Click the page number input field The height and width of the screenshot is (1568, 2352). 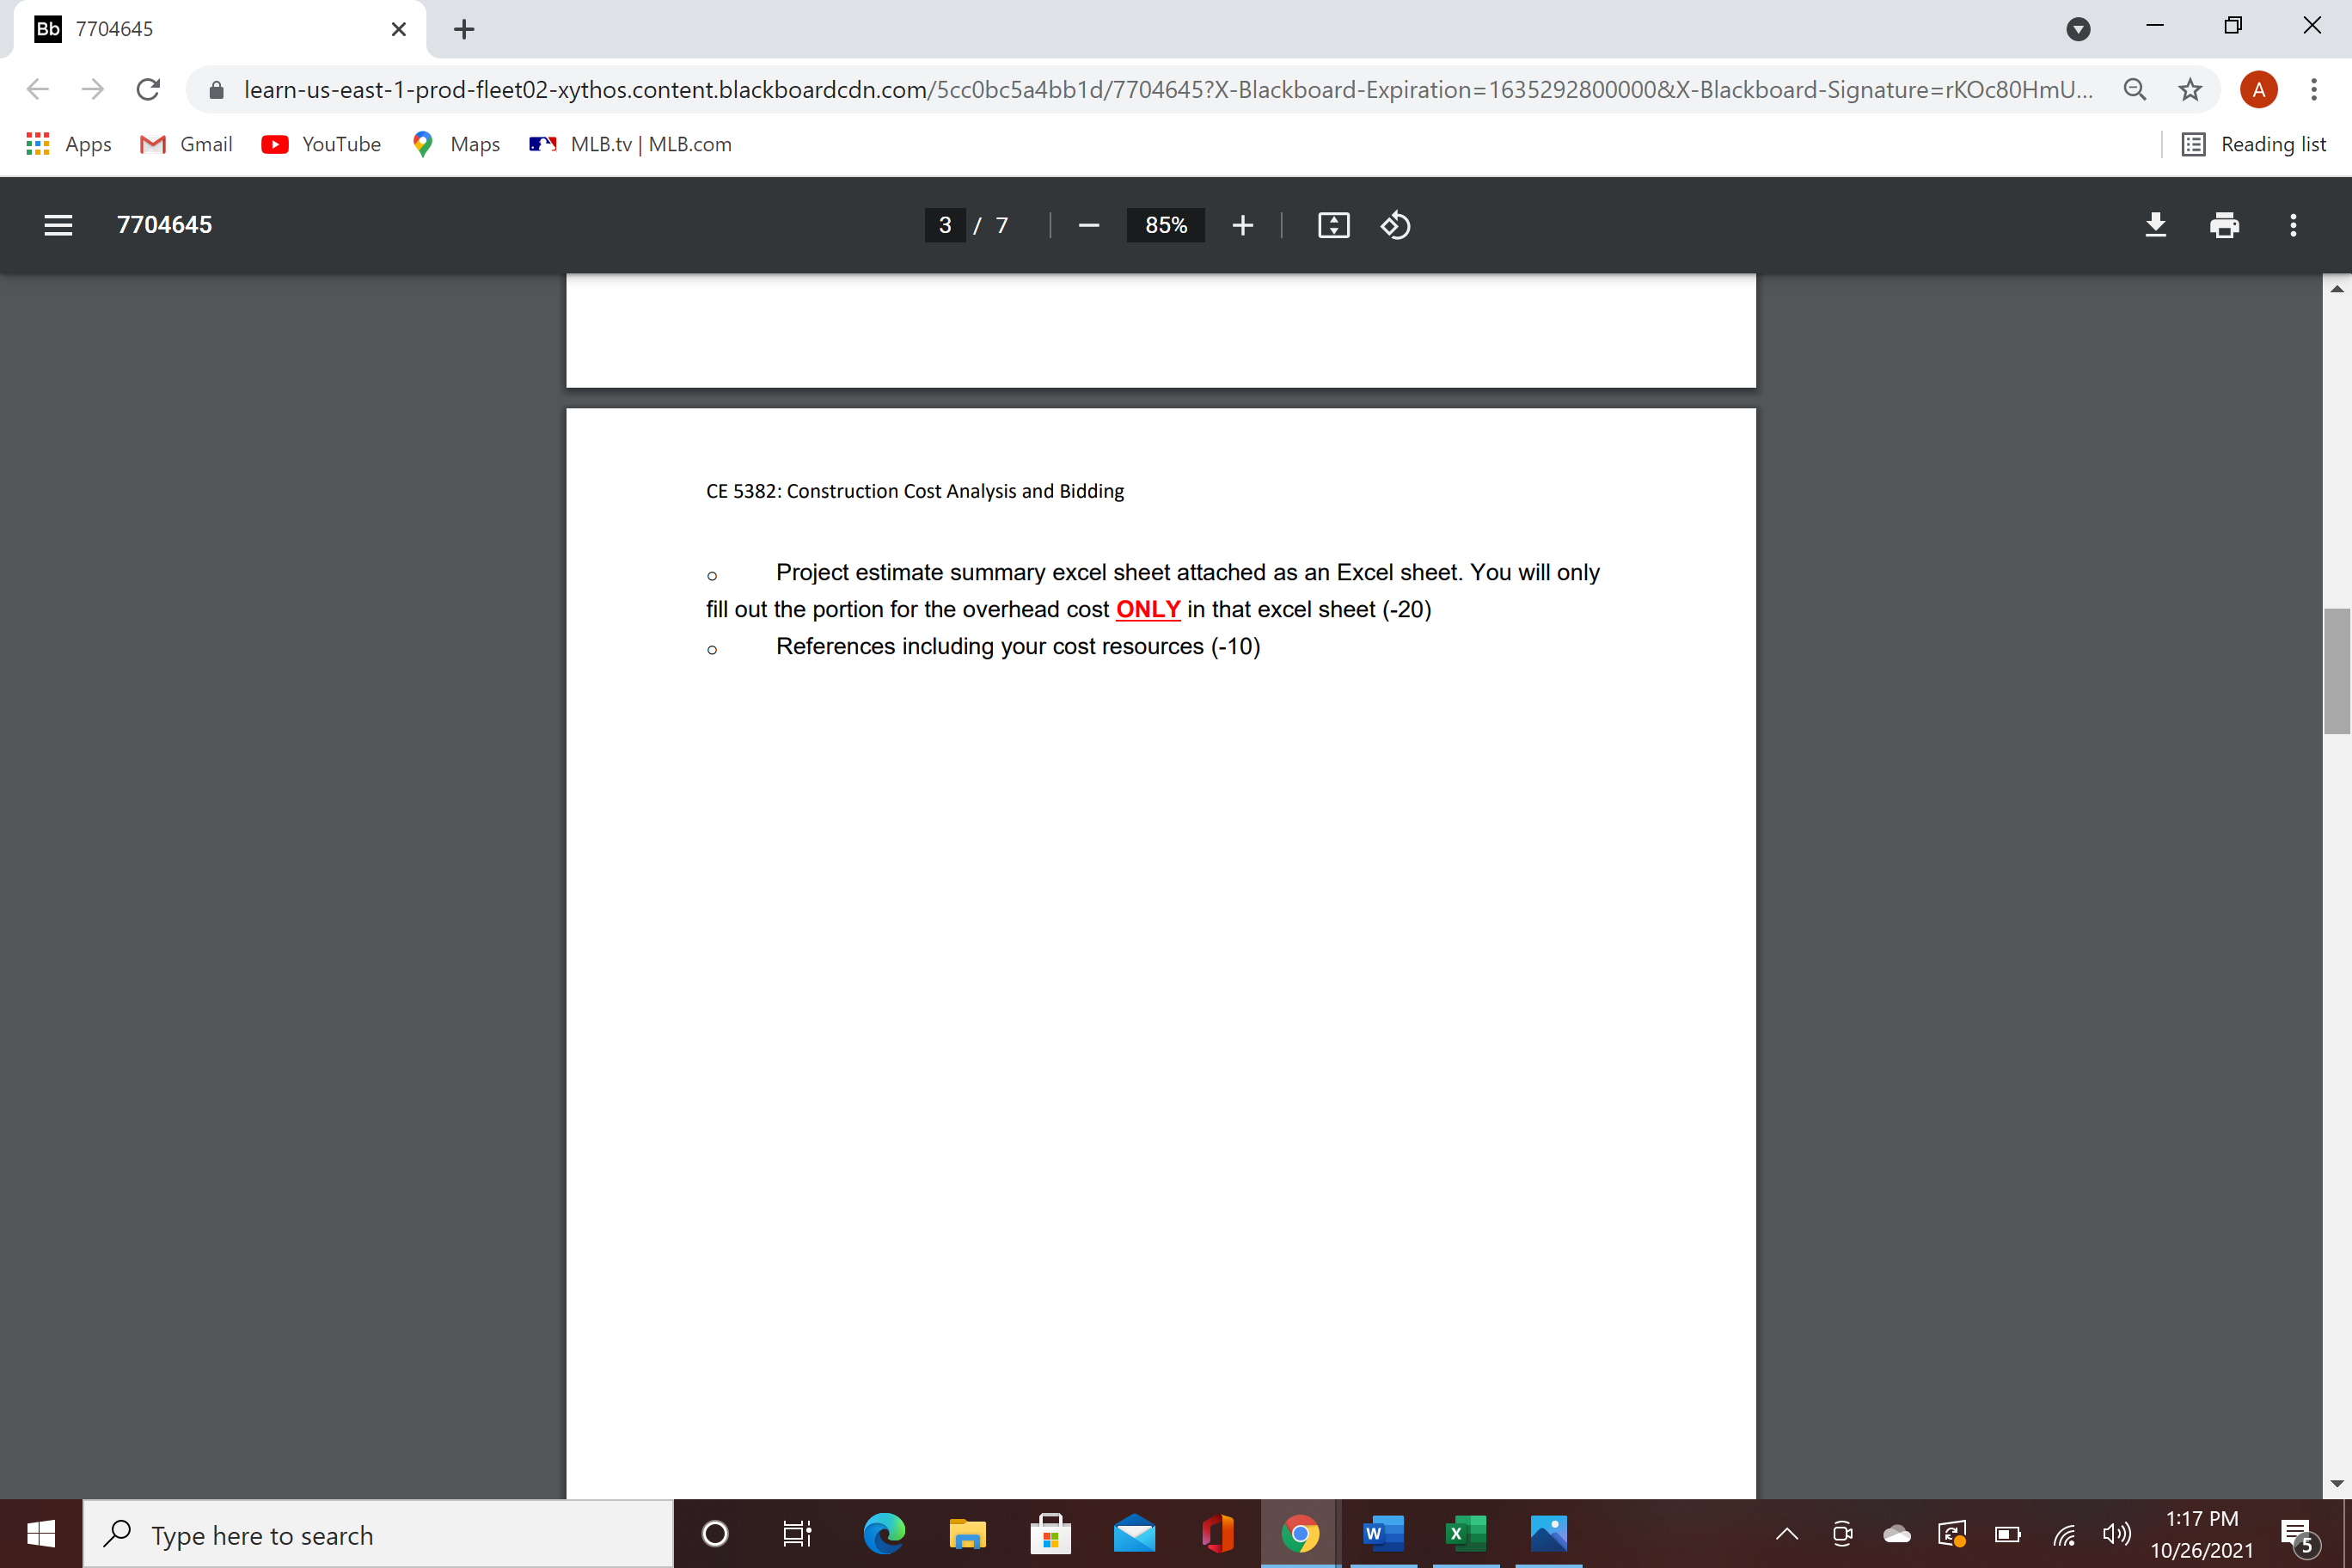click(944, 225)
